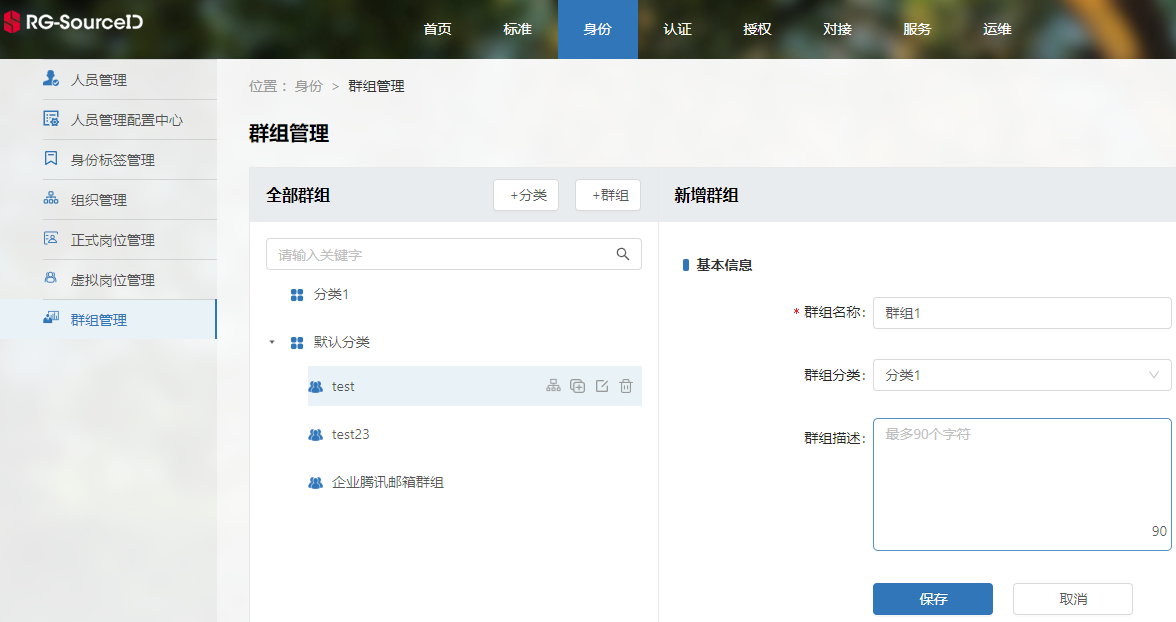
Task: Click the +群组 button
Action: click(x=608, y=195)
